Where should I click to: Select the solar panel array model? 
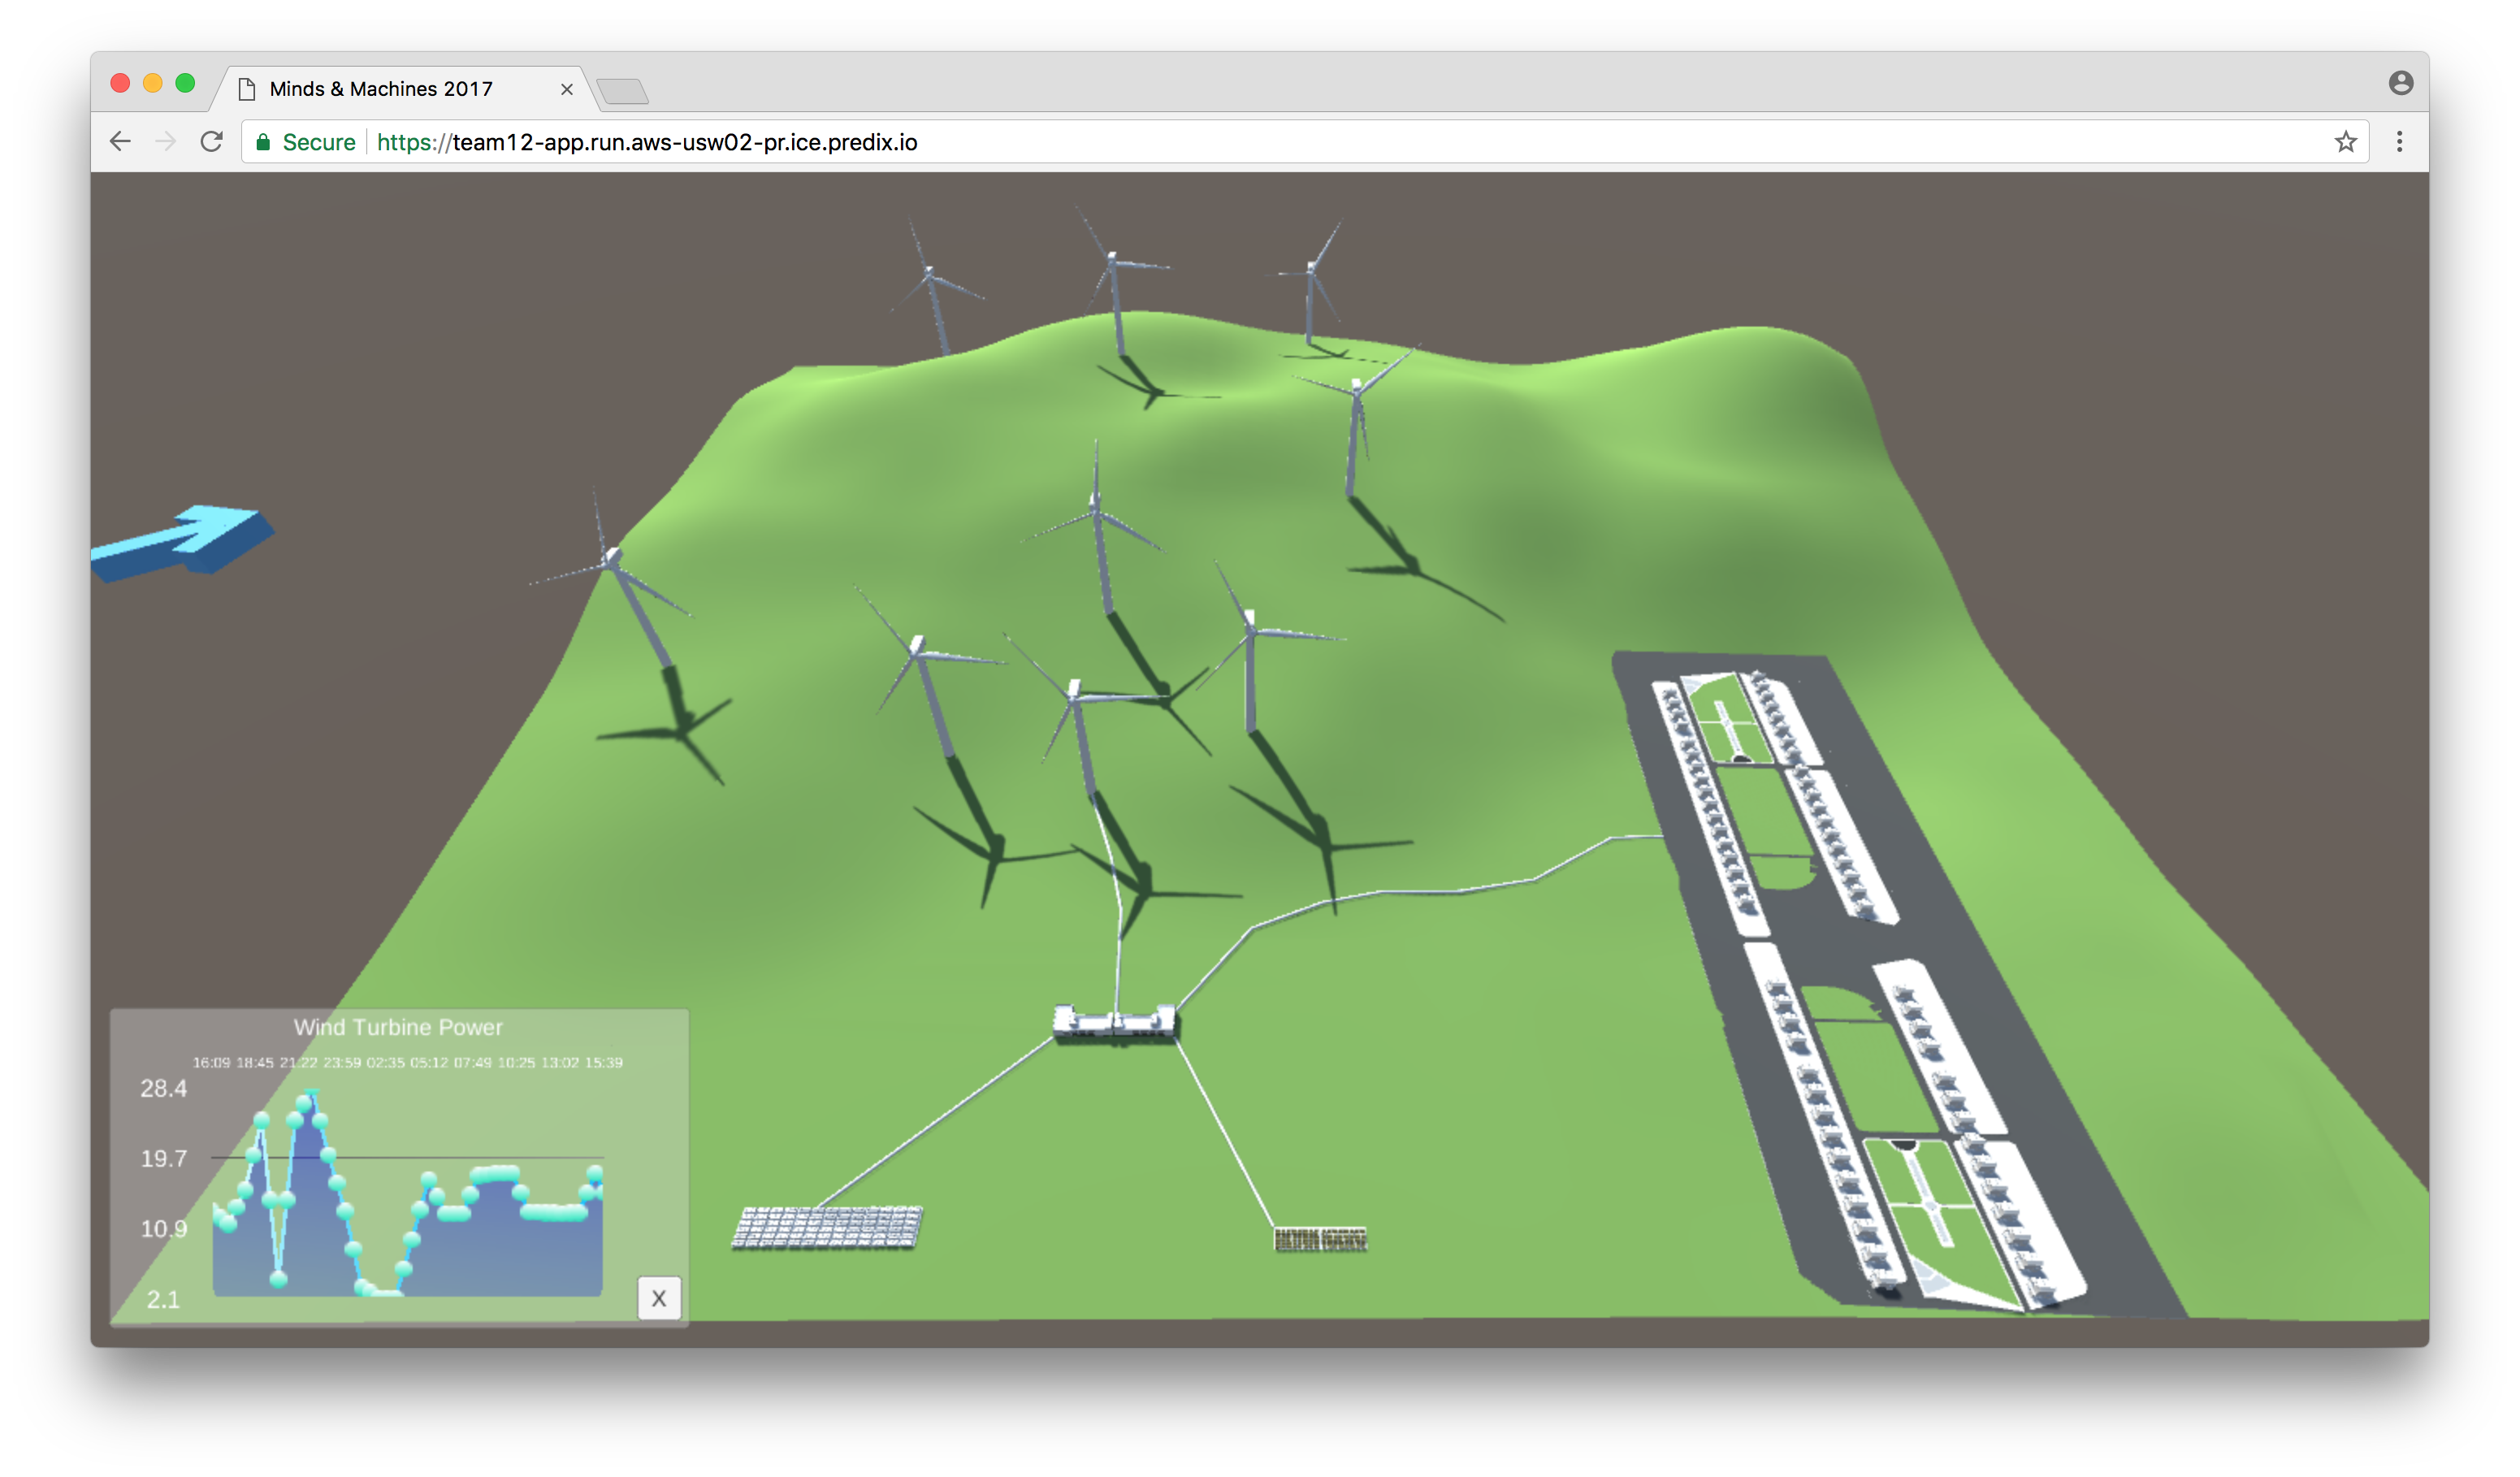pyautogui.click(x=827, y=1227)
